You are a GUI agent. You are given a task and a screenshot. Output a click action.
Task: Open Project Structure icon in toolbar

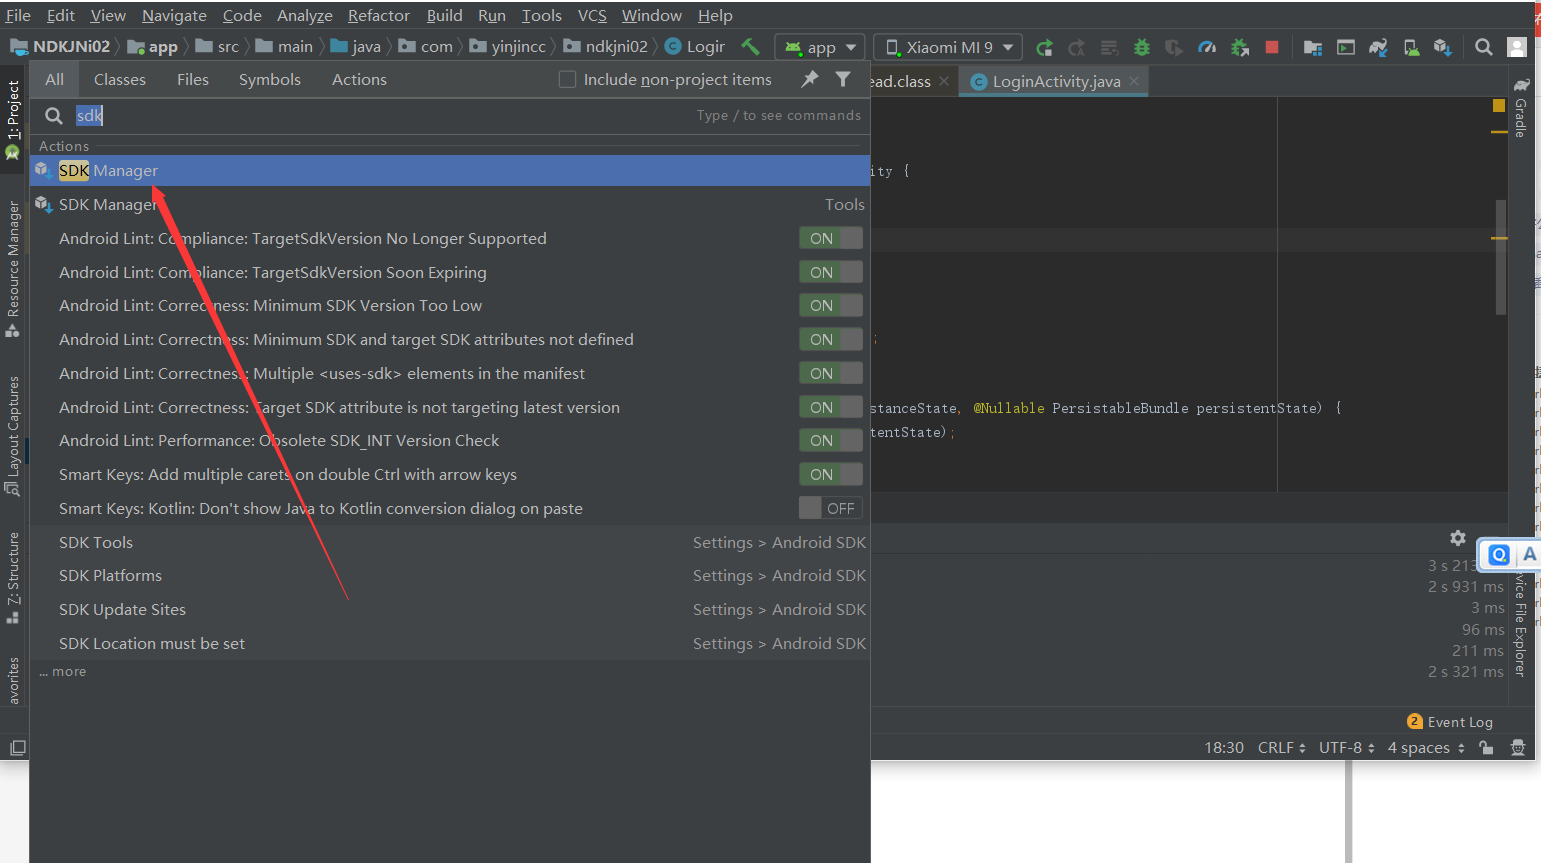(1313, 47)
